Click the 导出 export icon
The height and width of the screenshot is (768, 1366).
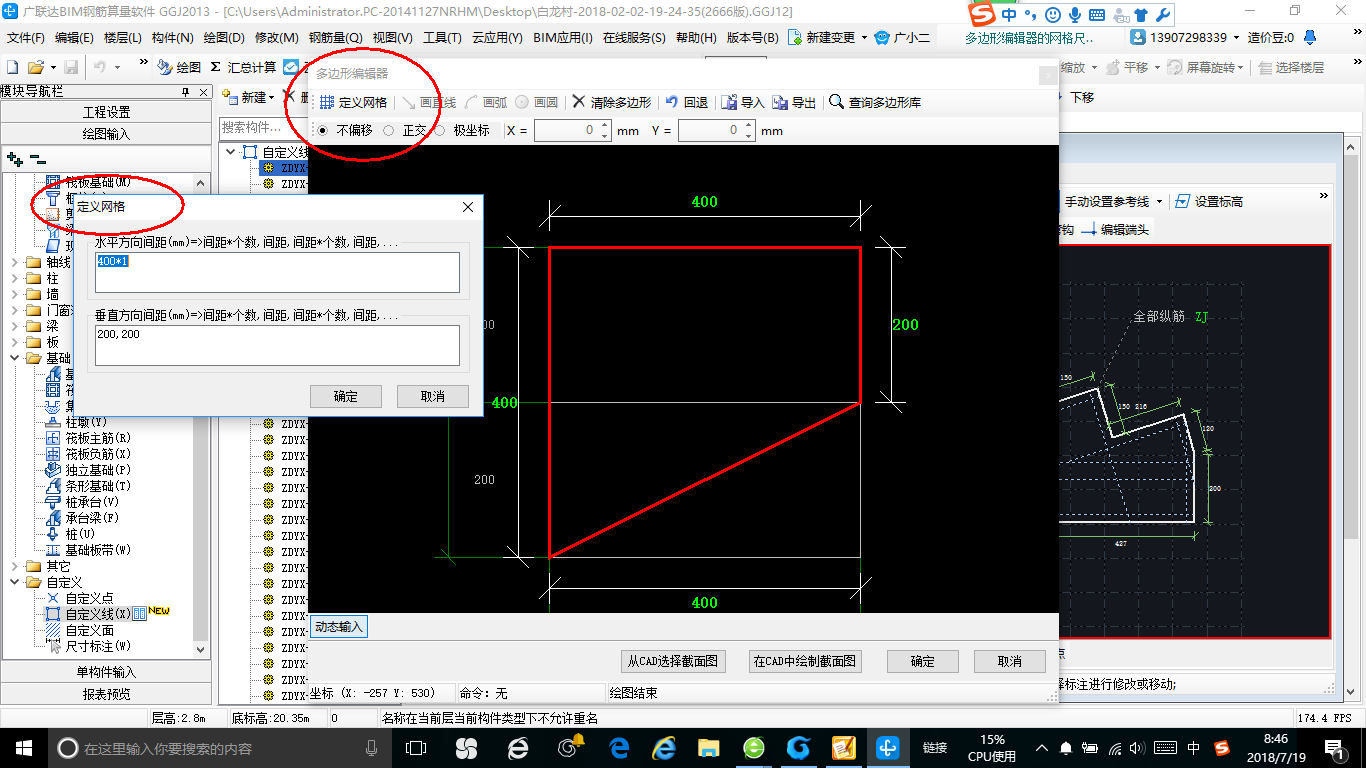pyautogui.click(x=780, y=103)
